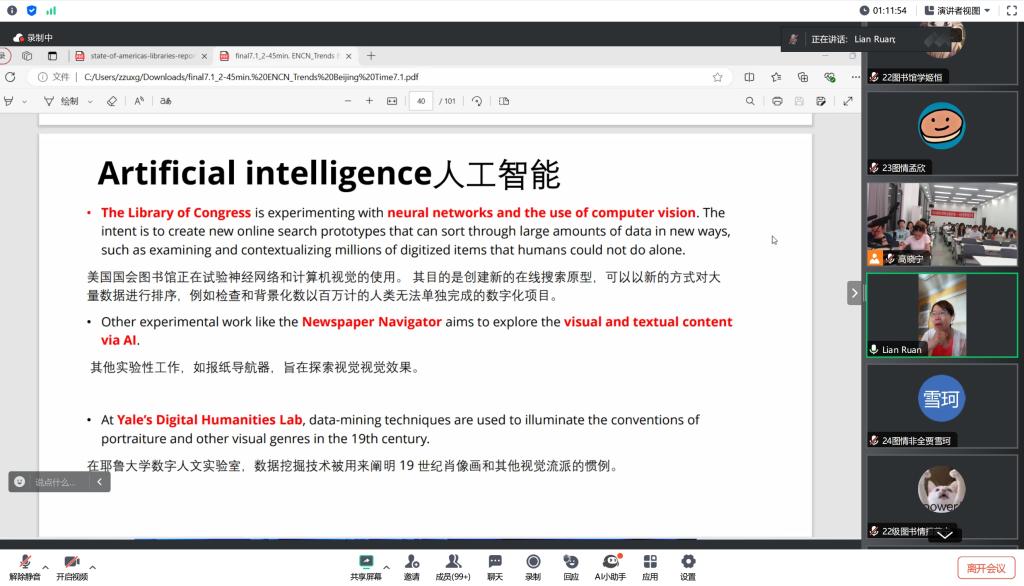Open a new browser tab
This screenshot has width=1024, height=586.
(371, 56)
